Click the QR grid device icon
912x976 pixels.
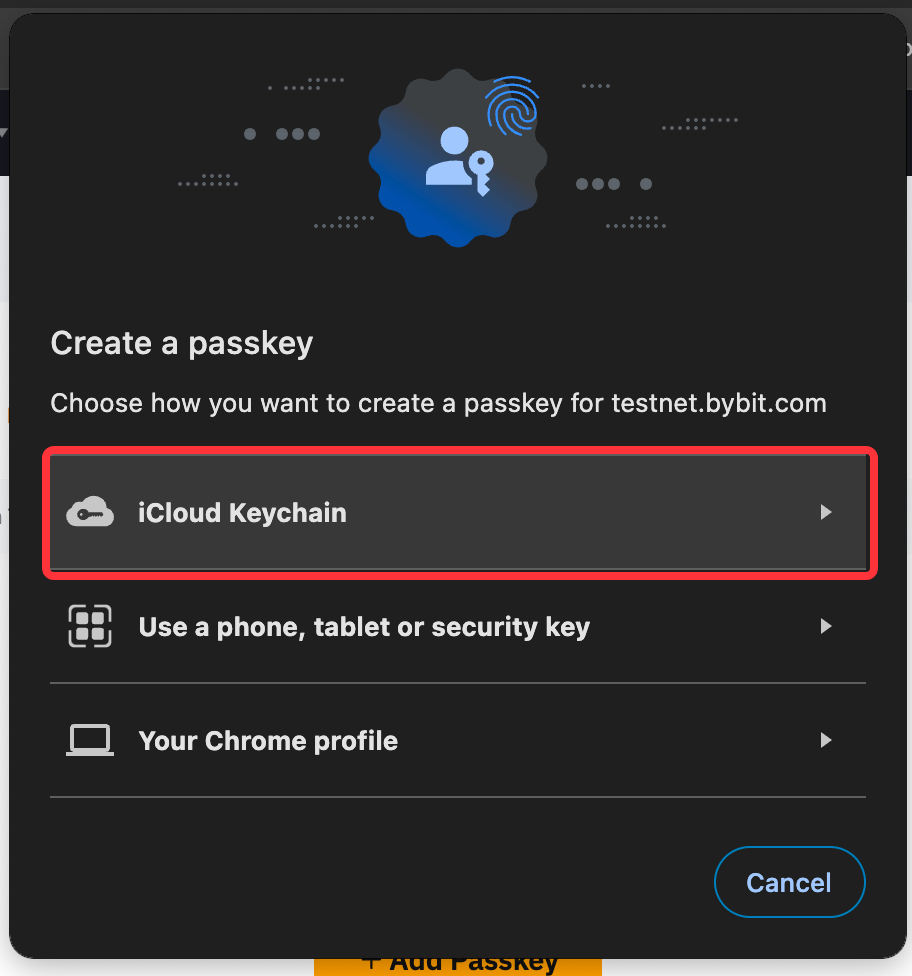(x=89, y=627)
